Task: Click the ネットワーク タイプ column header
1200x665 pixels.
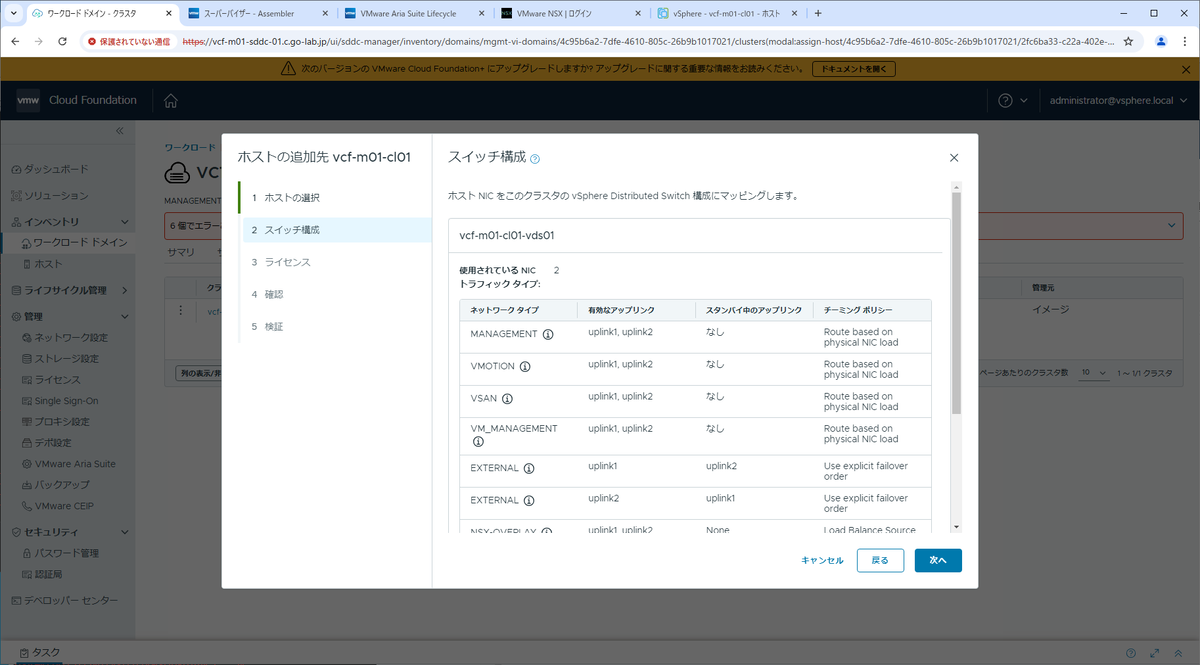Action: (x=505, y=310)
